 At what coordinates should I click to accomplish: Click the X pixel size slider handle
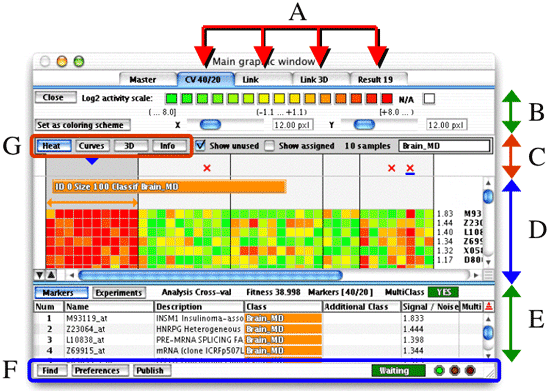[x=210, y=124]
